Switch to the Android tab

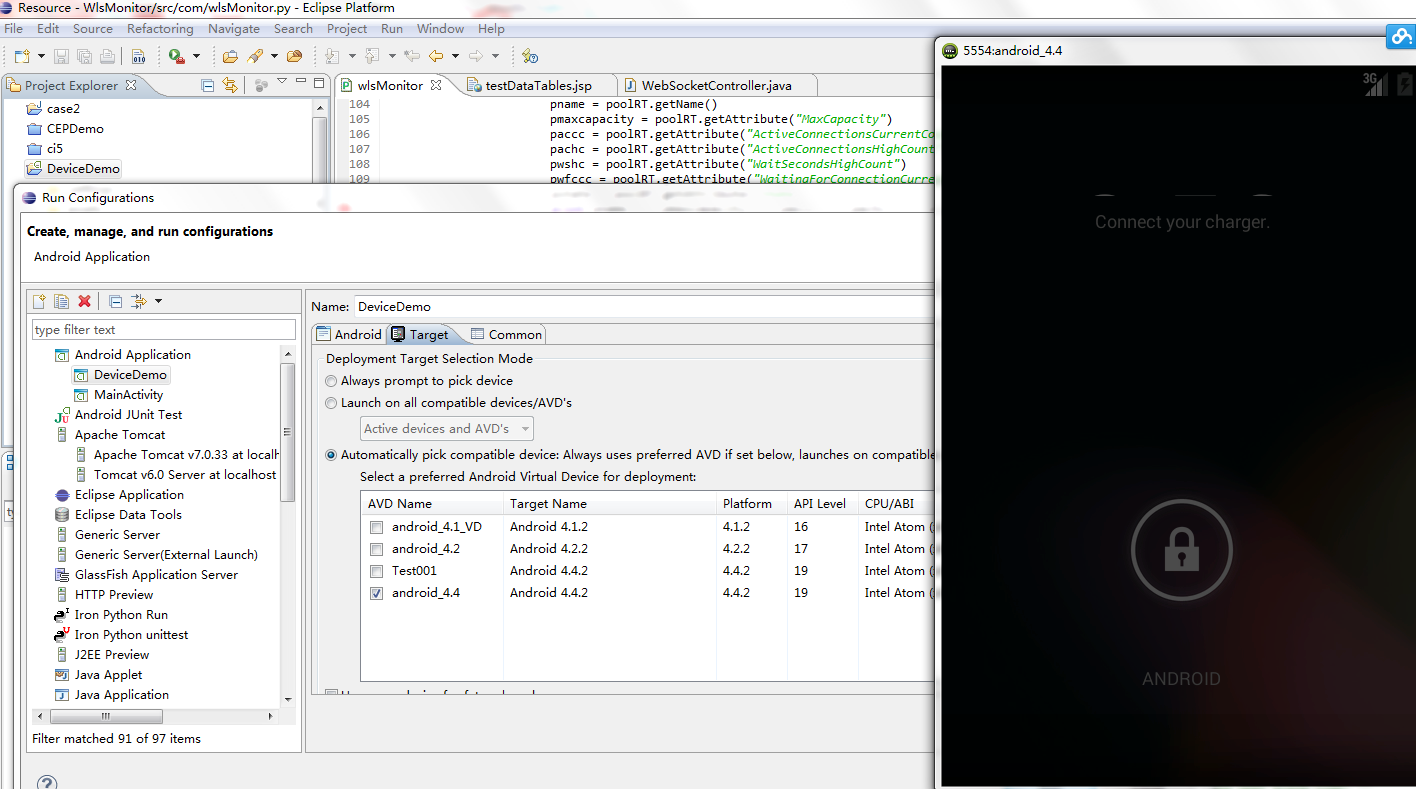click(x=349, y=335)
